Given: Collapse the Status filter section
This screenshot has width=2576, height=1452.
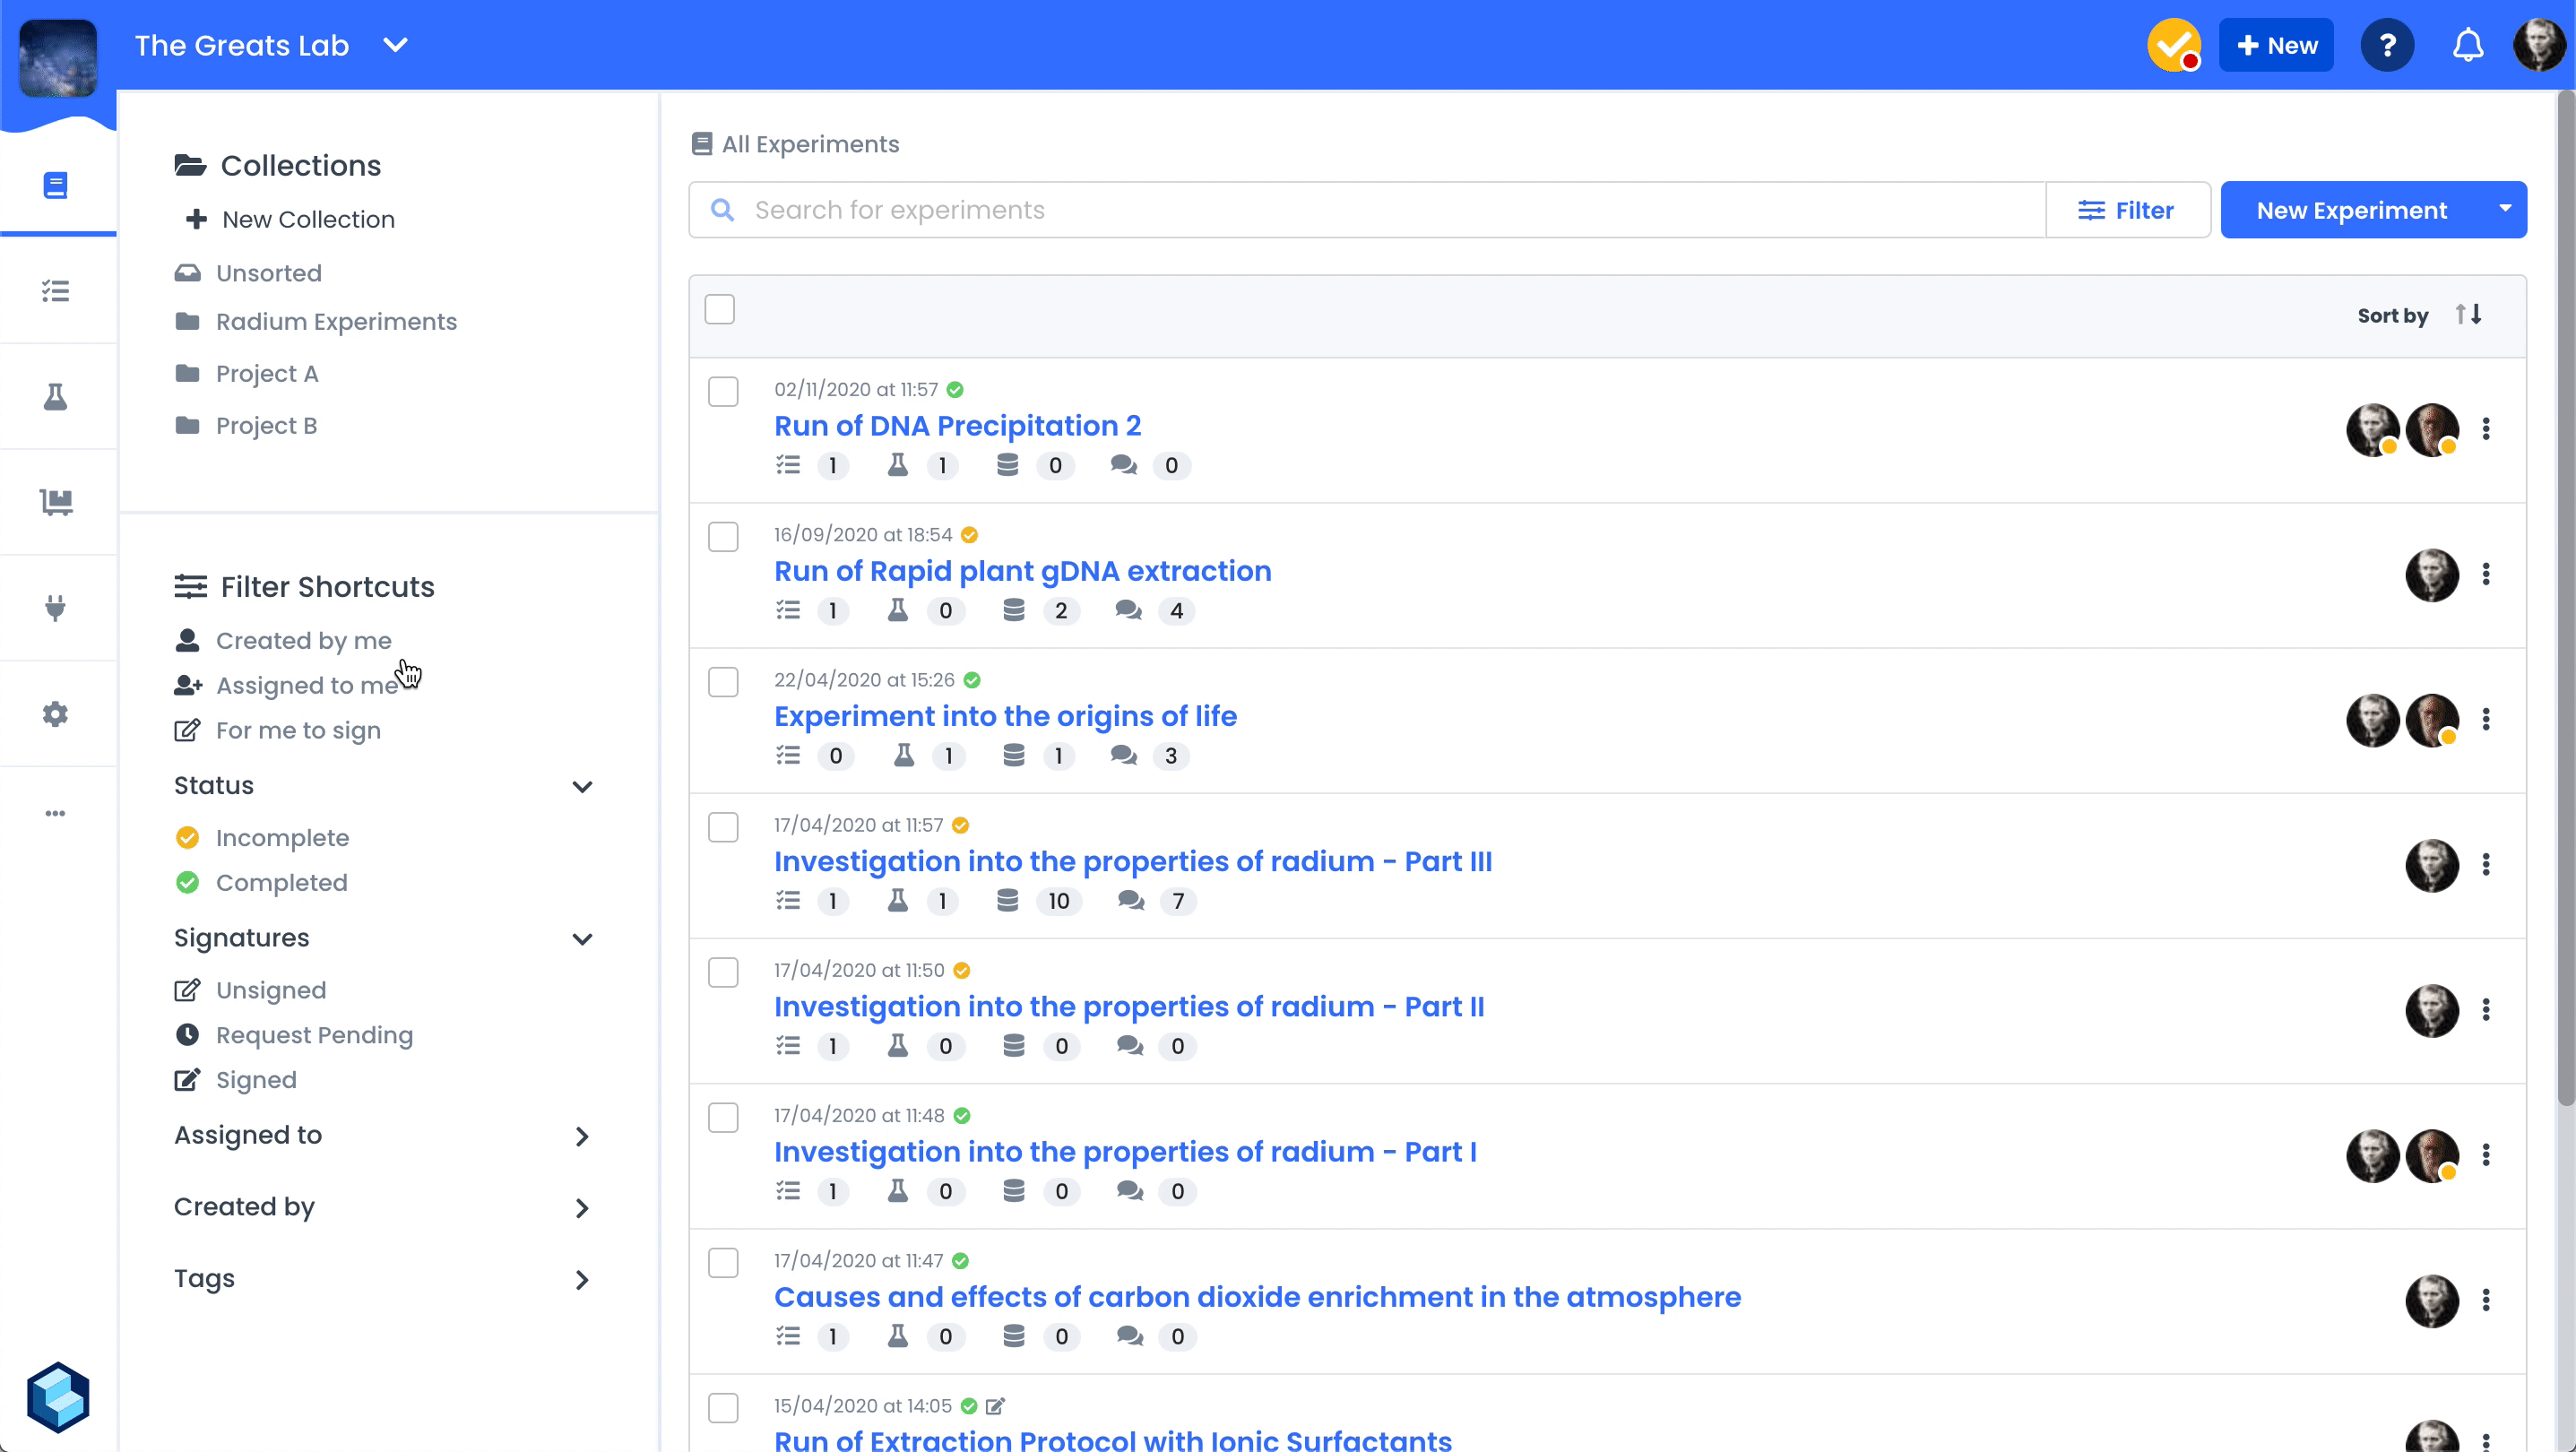Looking at the screenshot, I should click(x=582, y=787).
